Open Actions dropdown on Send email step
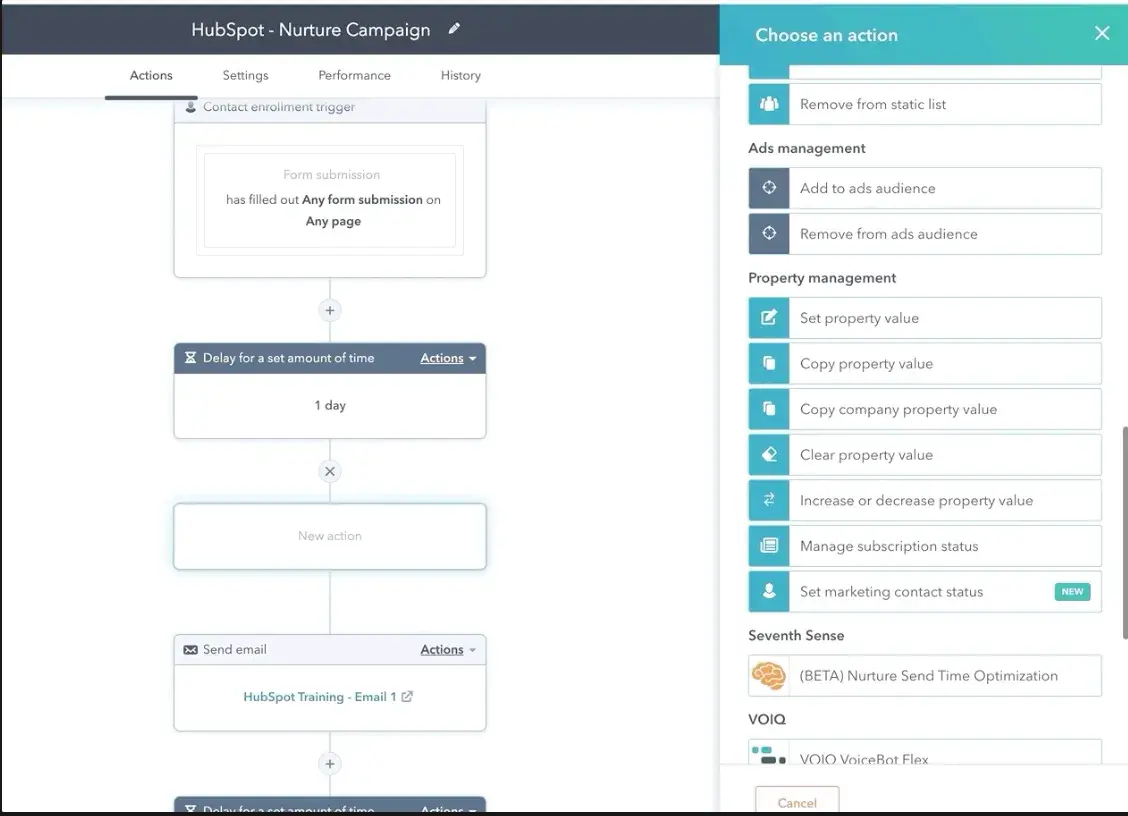This screenshot has height=816, width=1128. [x=447, y=650]
